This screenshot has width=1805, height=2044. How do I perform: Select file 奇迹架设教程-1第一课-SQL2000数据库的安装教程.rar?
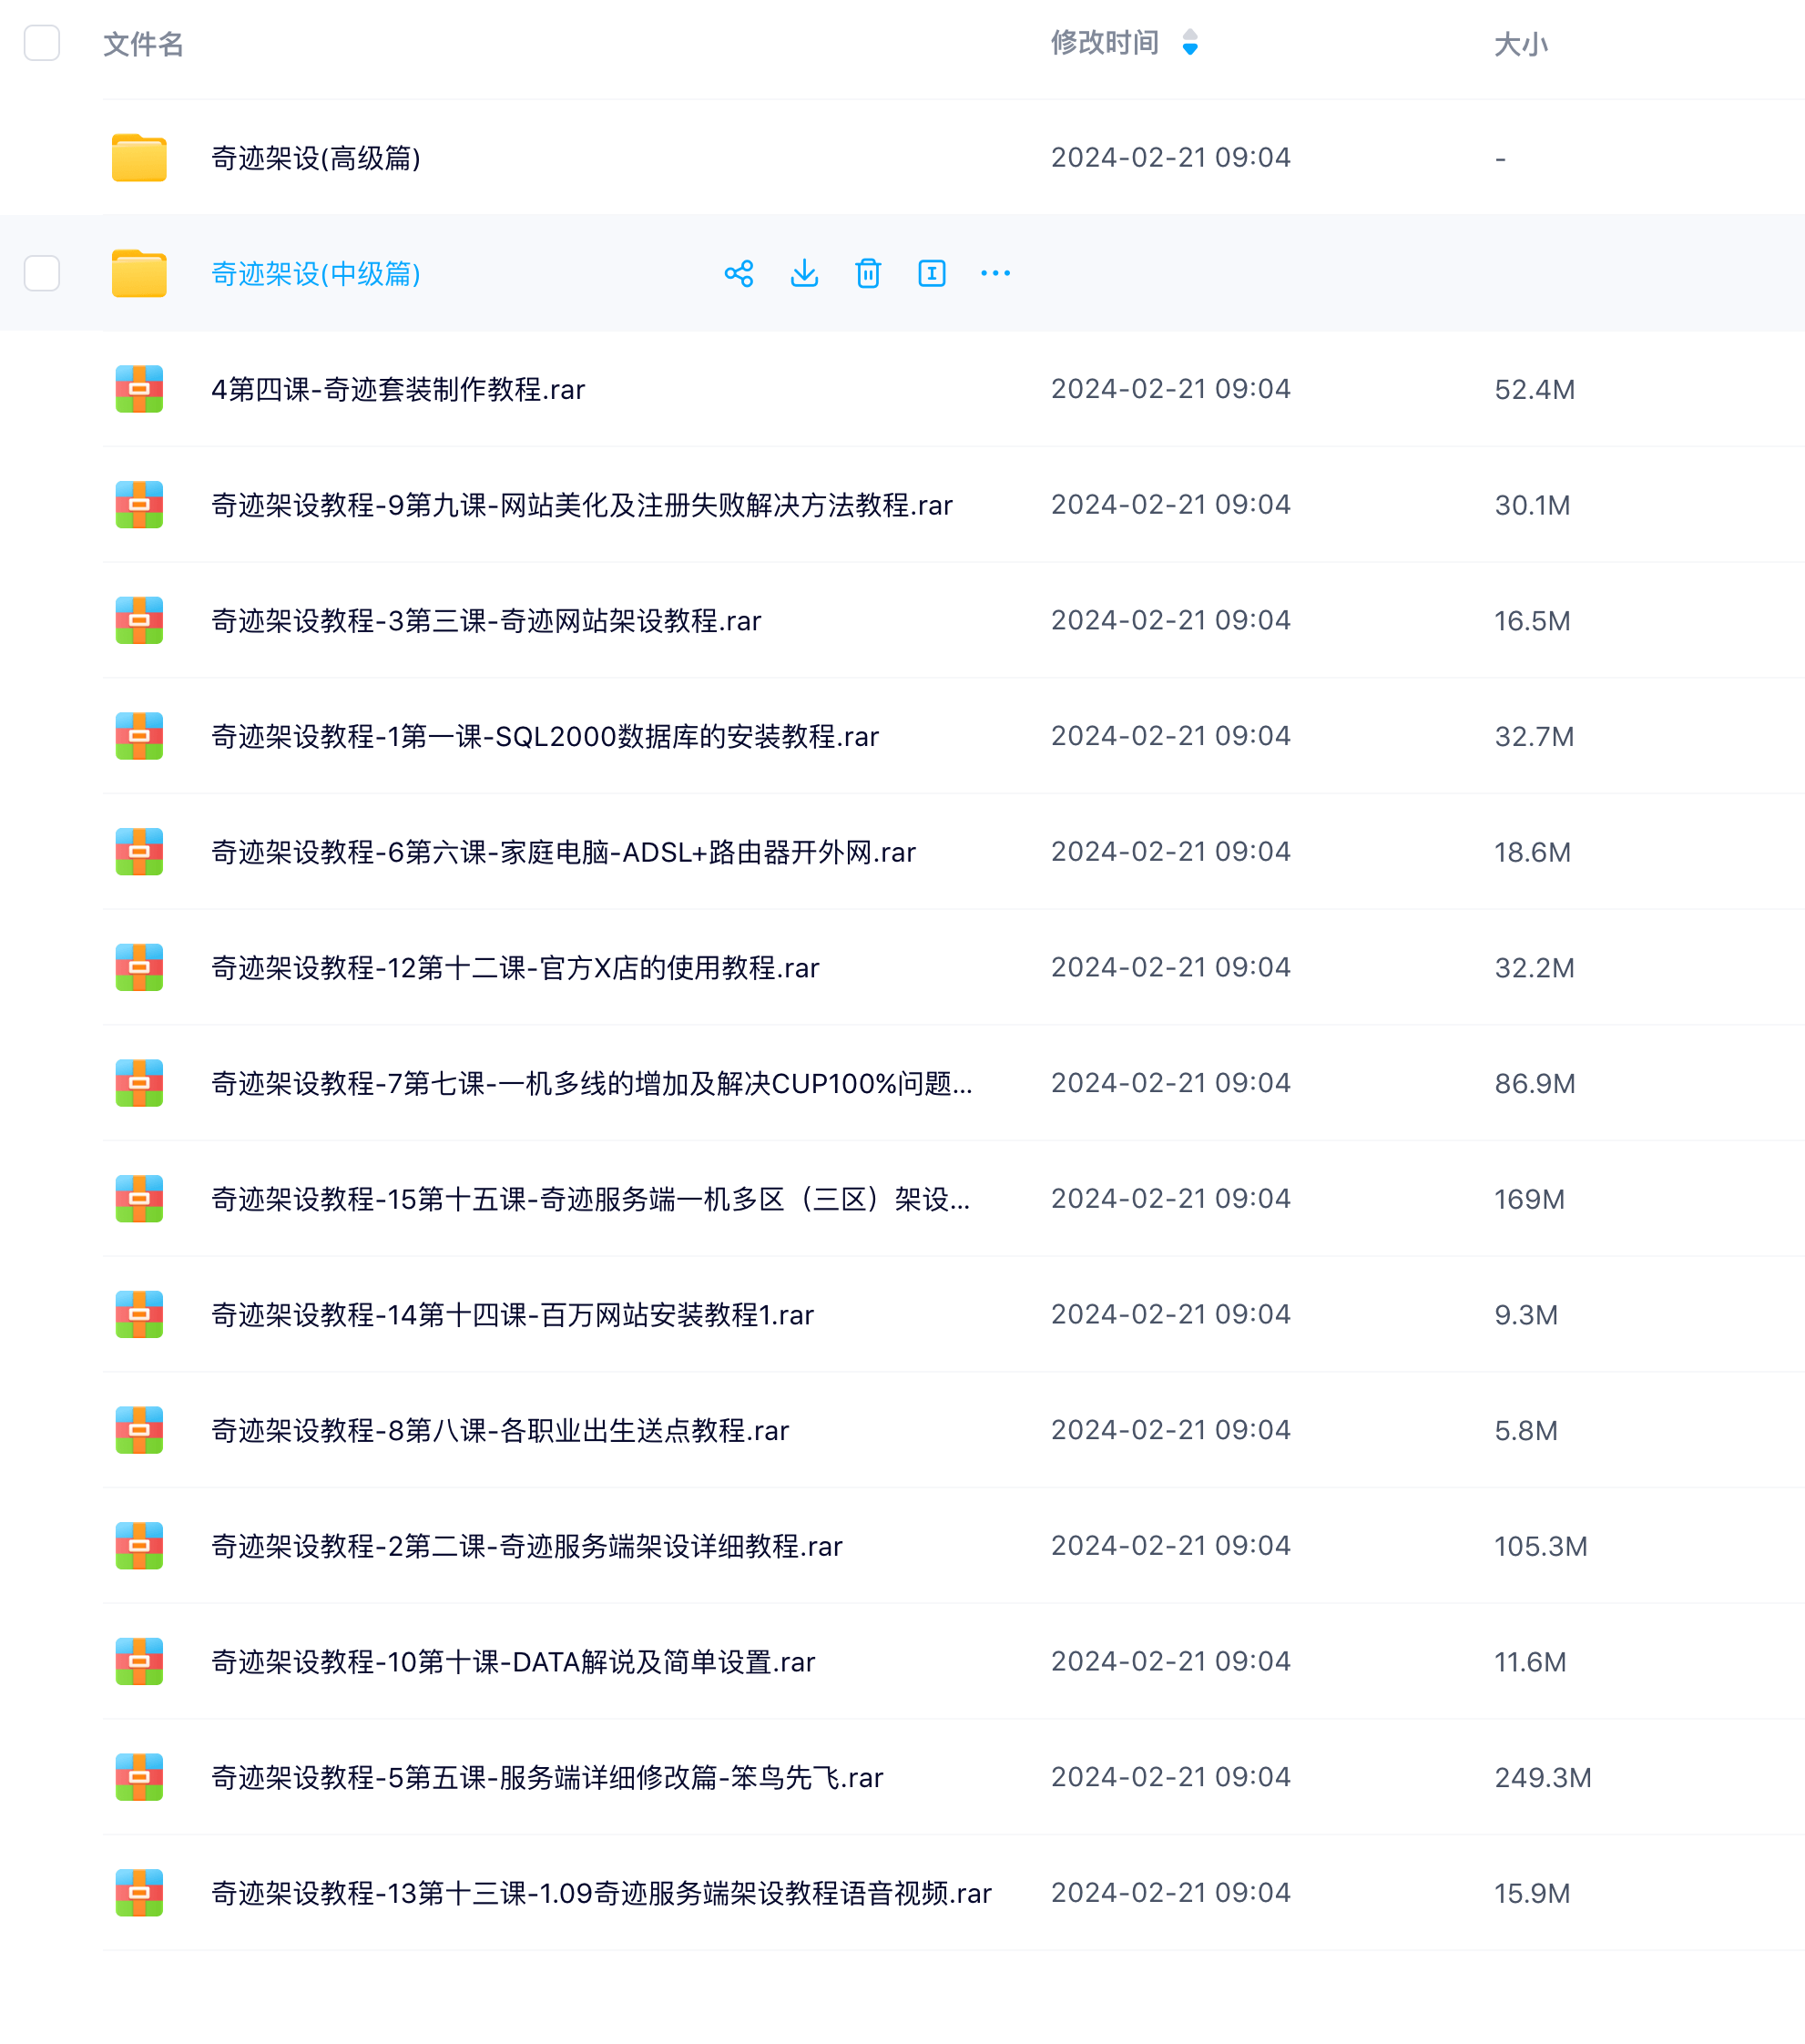(x=545, y=736)
